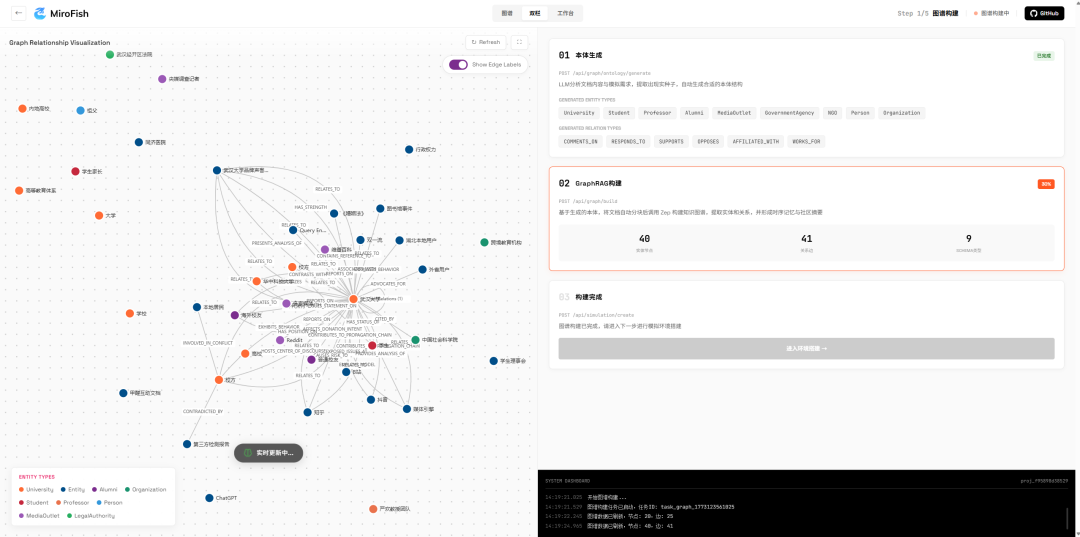Image resolution: width=1080 pixels, height=537 pixels.
Task: Switch to the 双栏 view tab
Action: coord(535,13)
